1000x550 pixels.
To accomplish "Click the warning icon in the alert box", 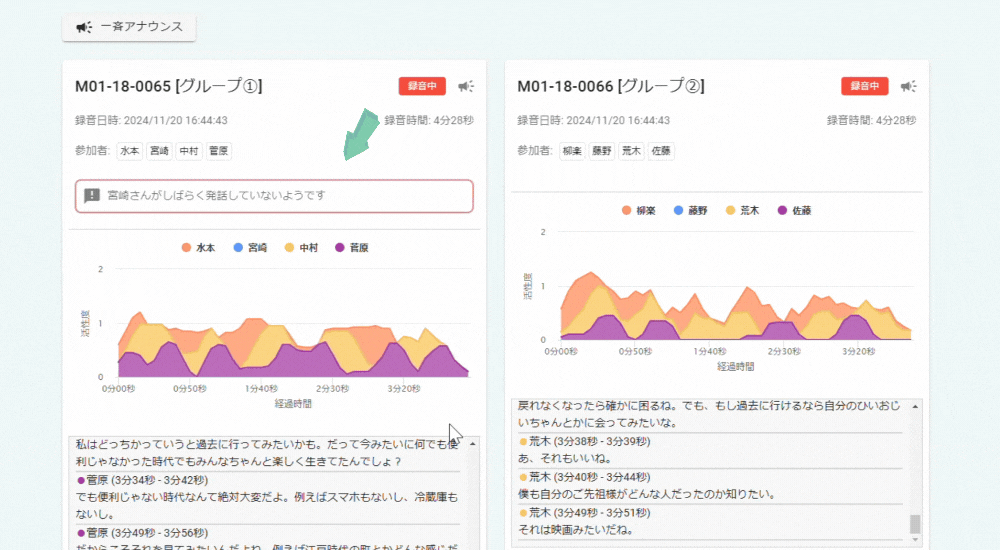I will click(92, 196).
